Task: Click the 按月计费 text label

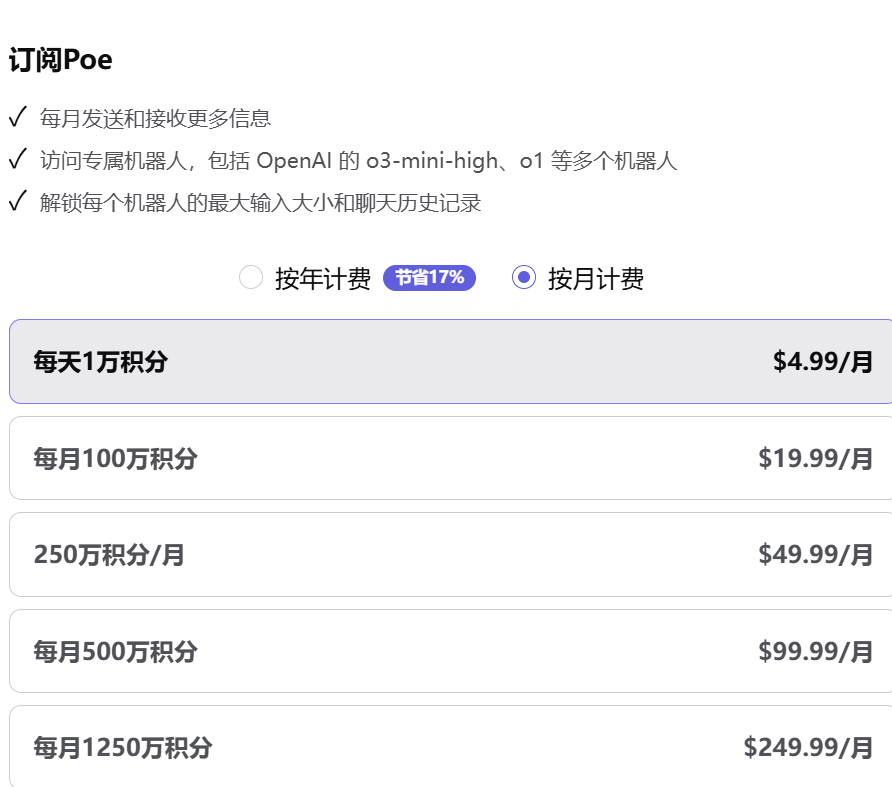Action: coord(595,279)
